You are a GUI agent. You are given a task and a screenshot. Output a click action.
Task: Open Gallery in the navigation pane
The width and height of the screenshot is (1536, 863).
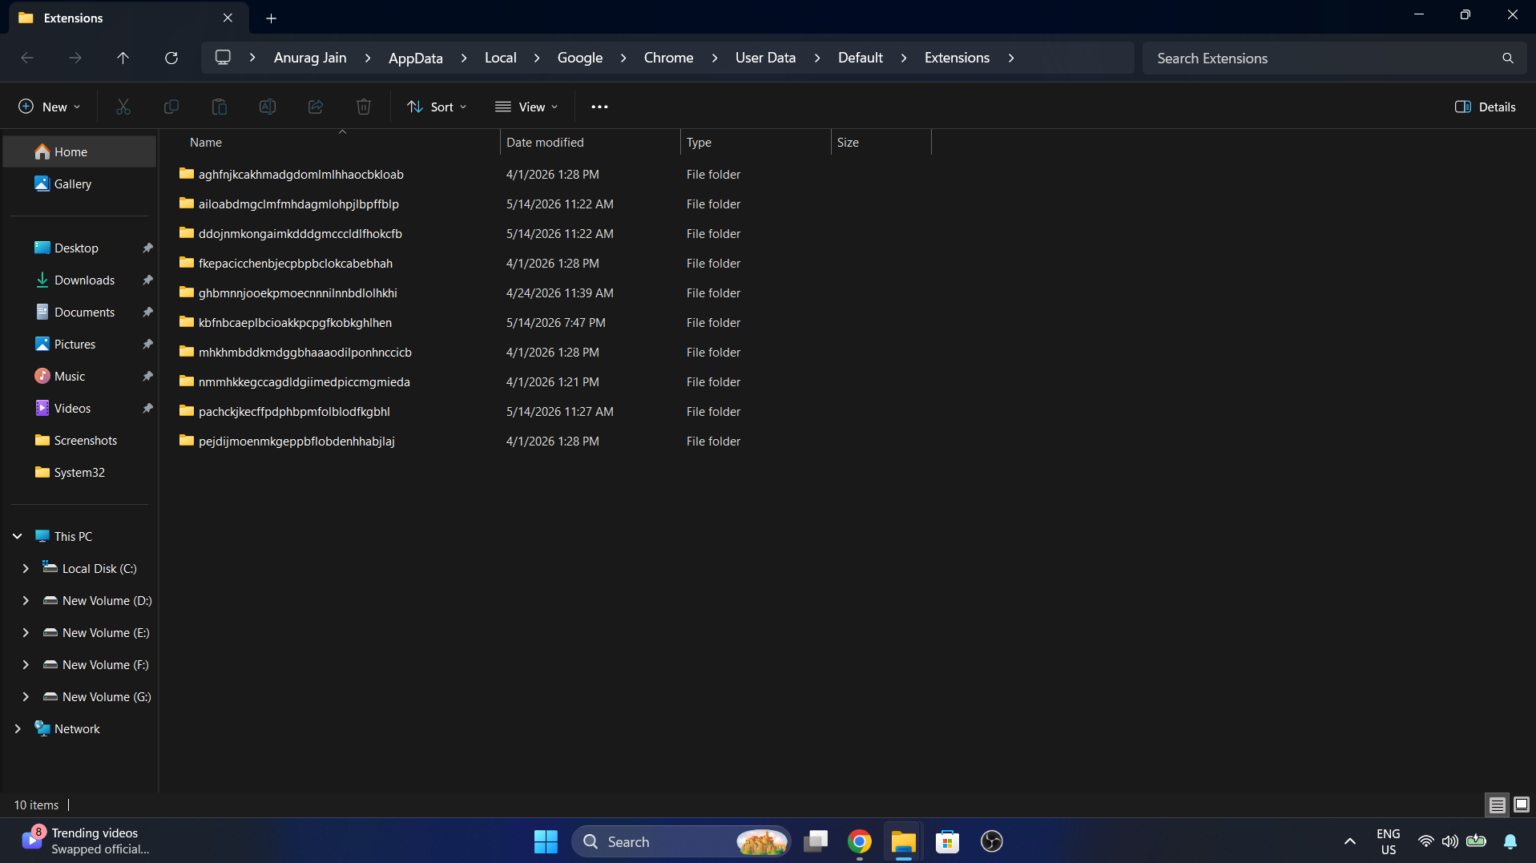click(x=80, y=184)
